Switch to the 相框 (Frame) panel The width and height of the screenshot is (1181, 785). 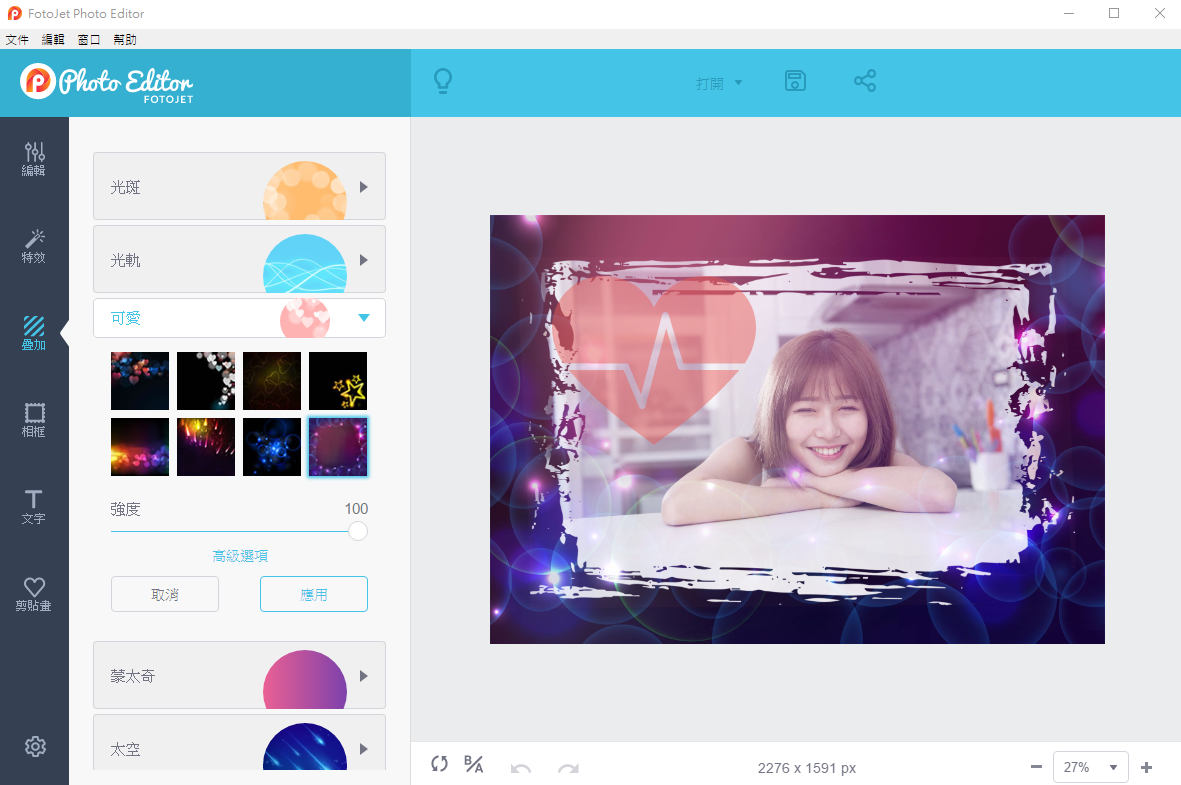34,421
